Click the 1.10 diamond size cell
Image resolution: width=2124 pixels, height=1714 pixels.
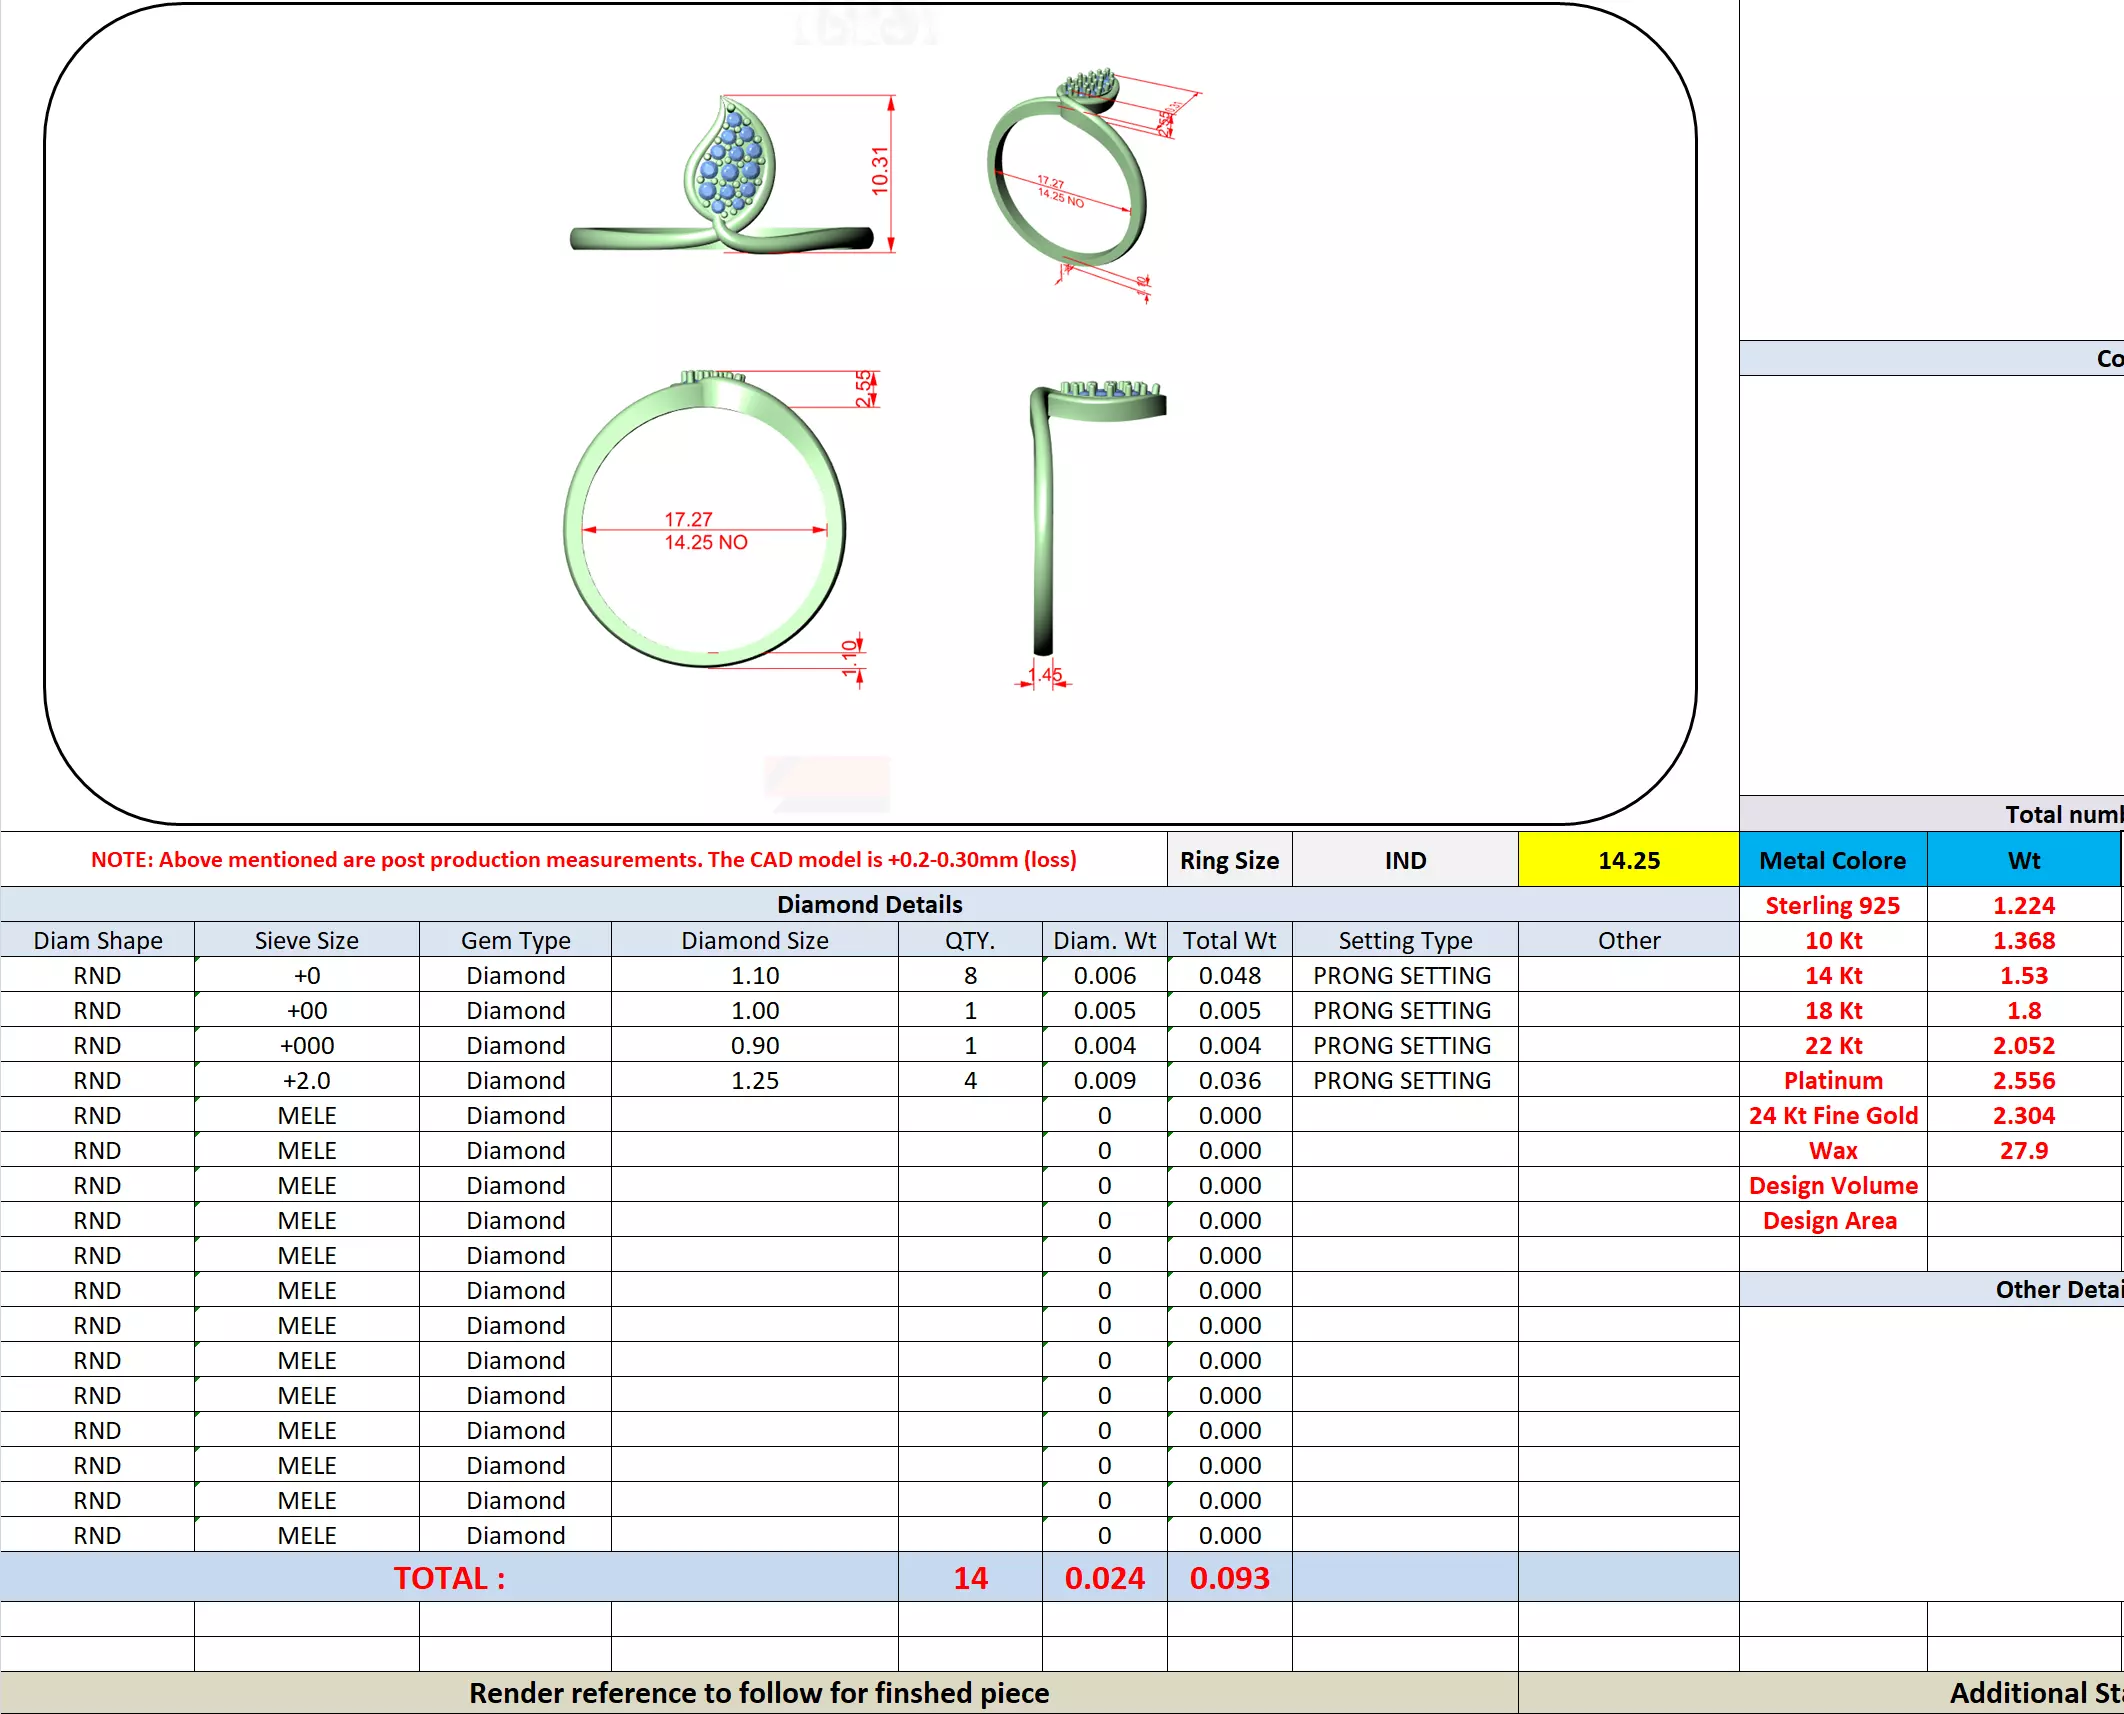tap(754, 975)
